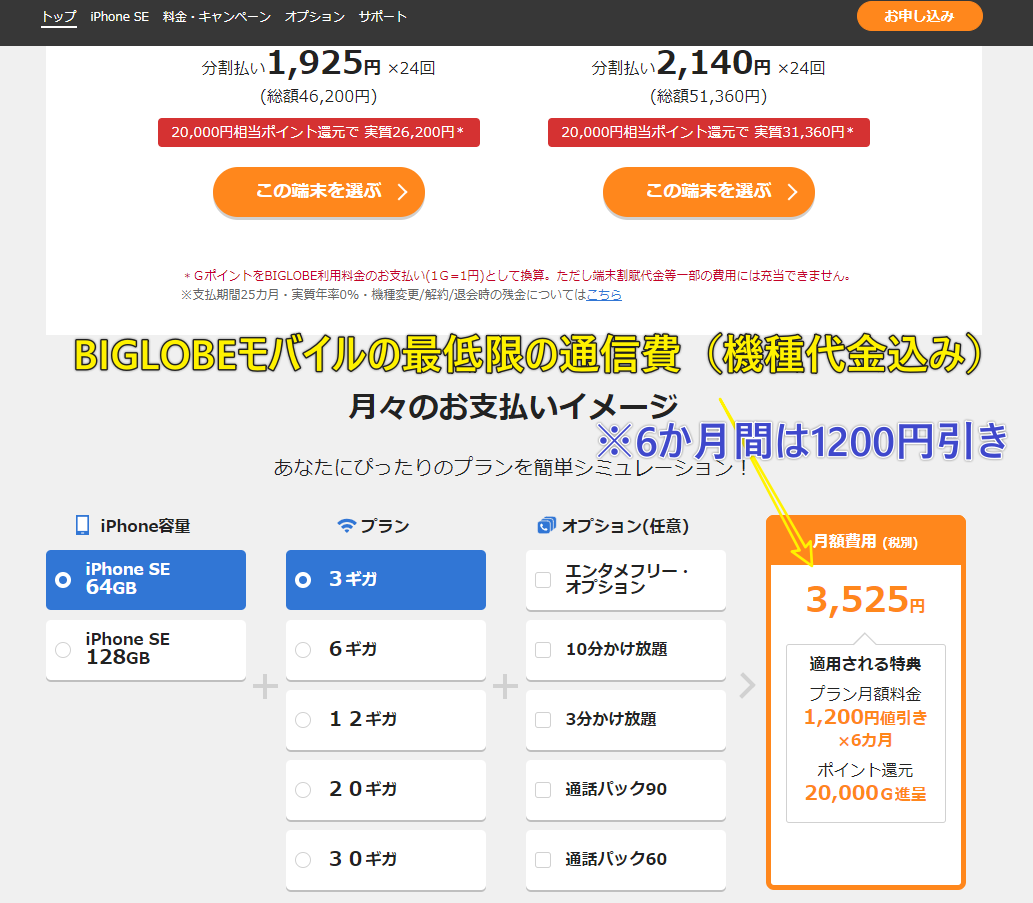
Task: Open the 料金・キャンペーン nav tab
Action: 217,16
